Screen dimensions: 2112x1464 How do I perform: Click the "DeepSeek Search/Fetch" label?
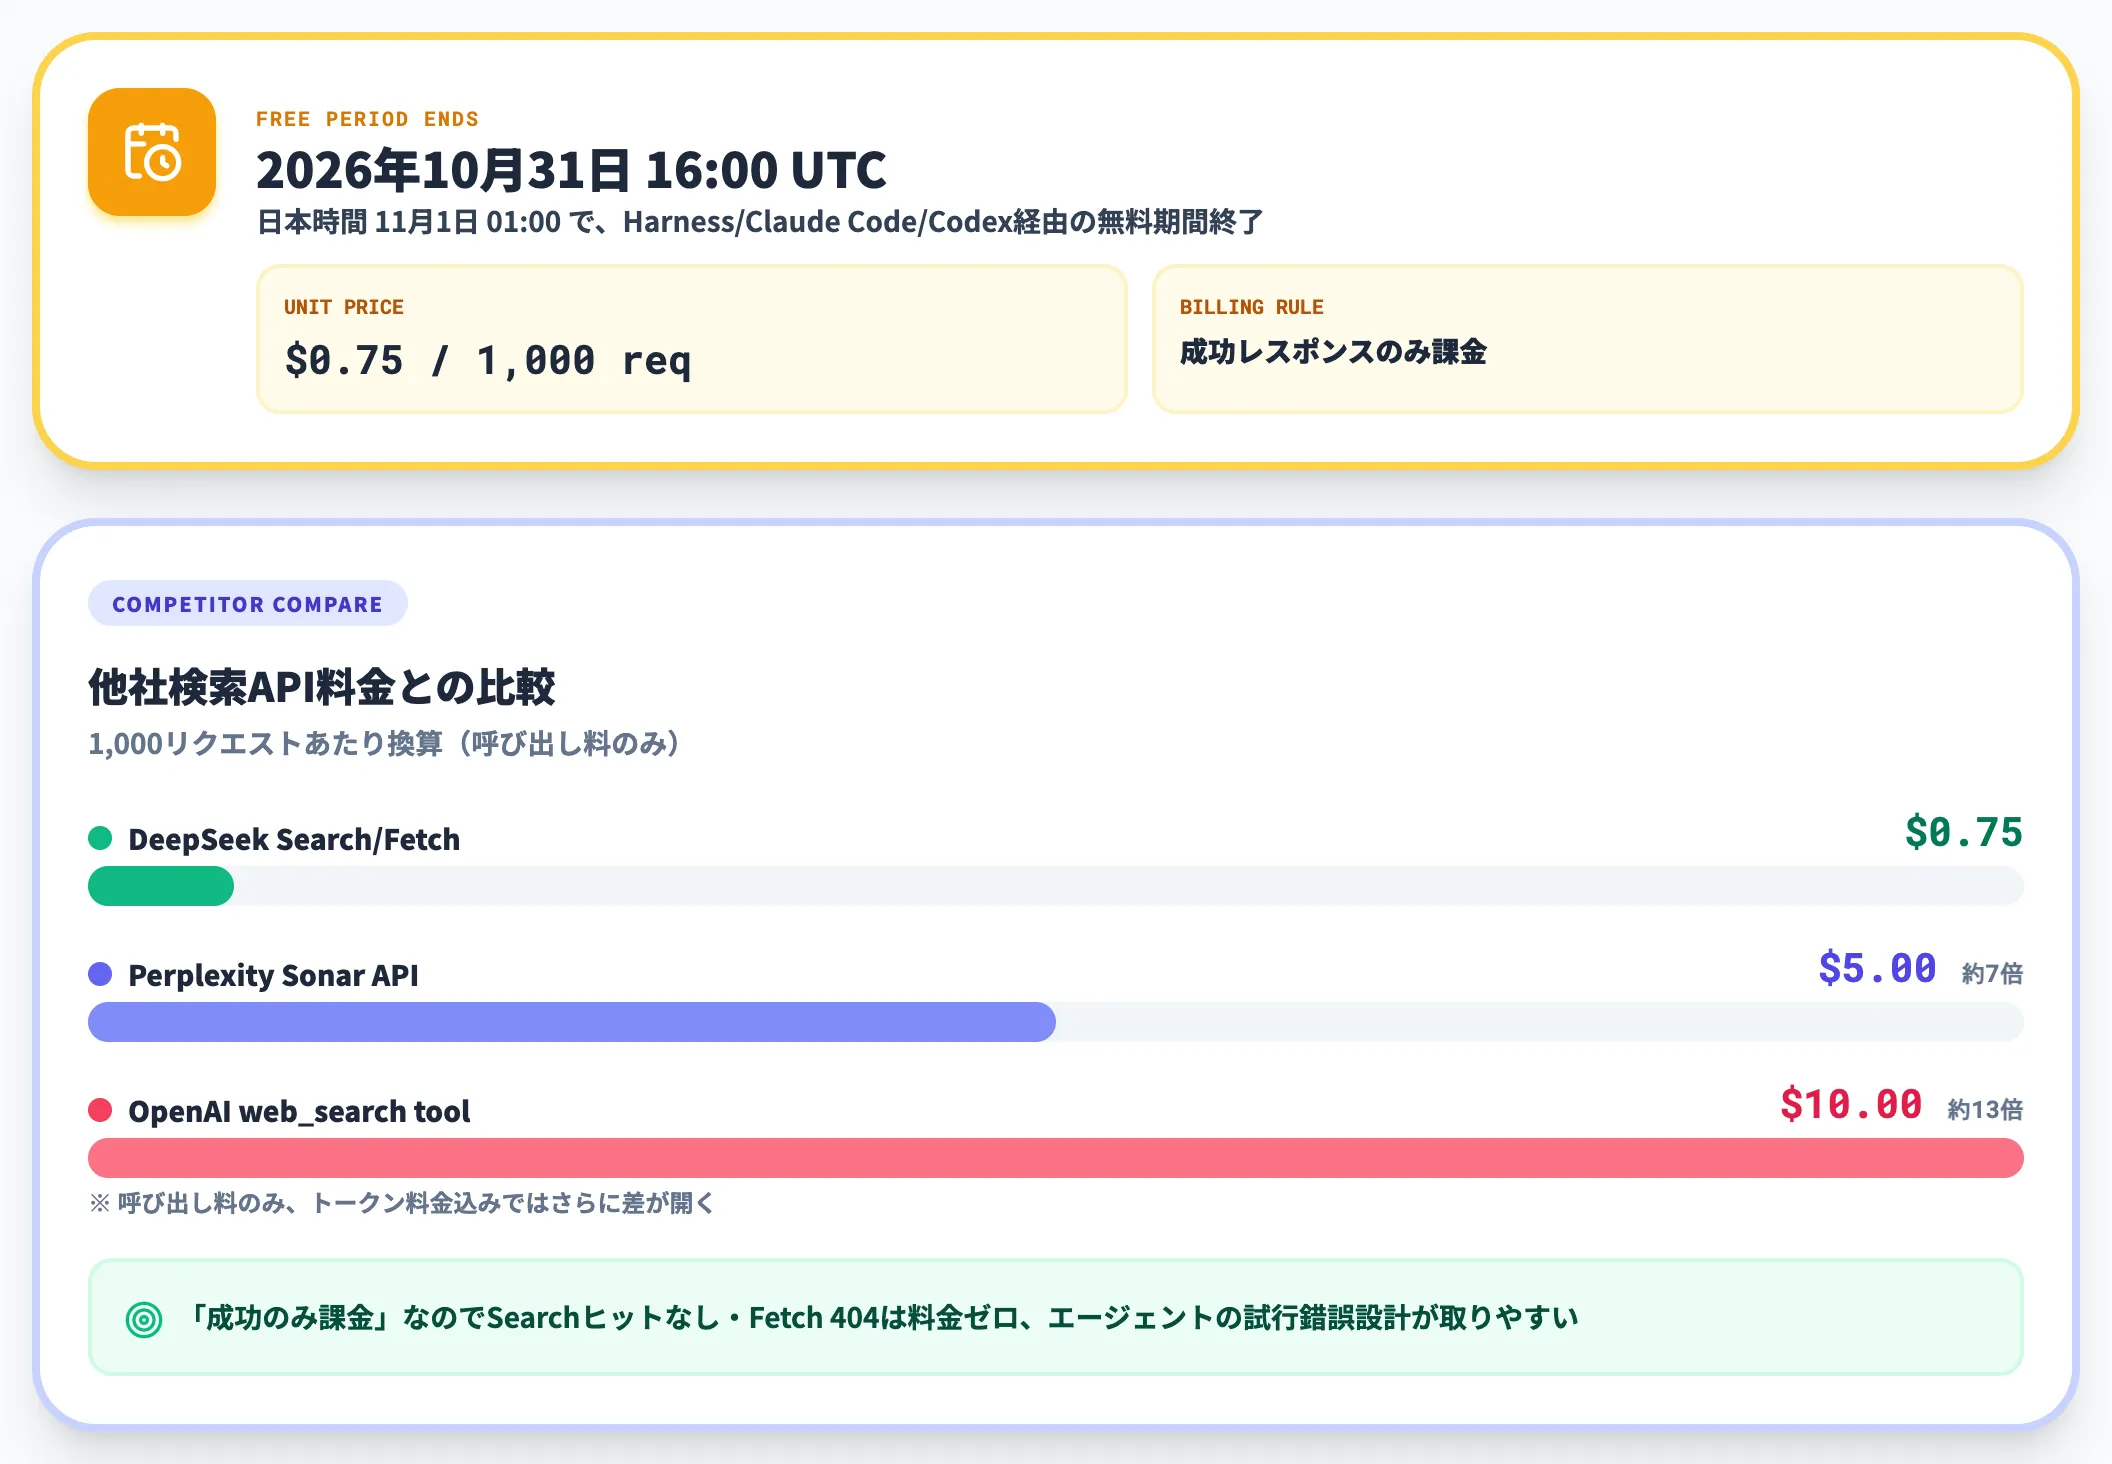click(x=294, y=839)
